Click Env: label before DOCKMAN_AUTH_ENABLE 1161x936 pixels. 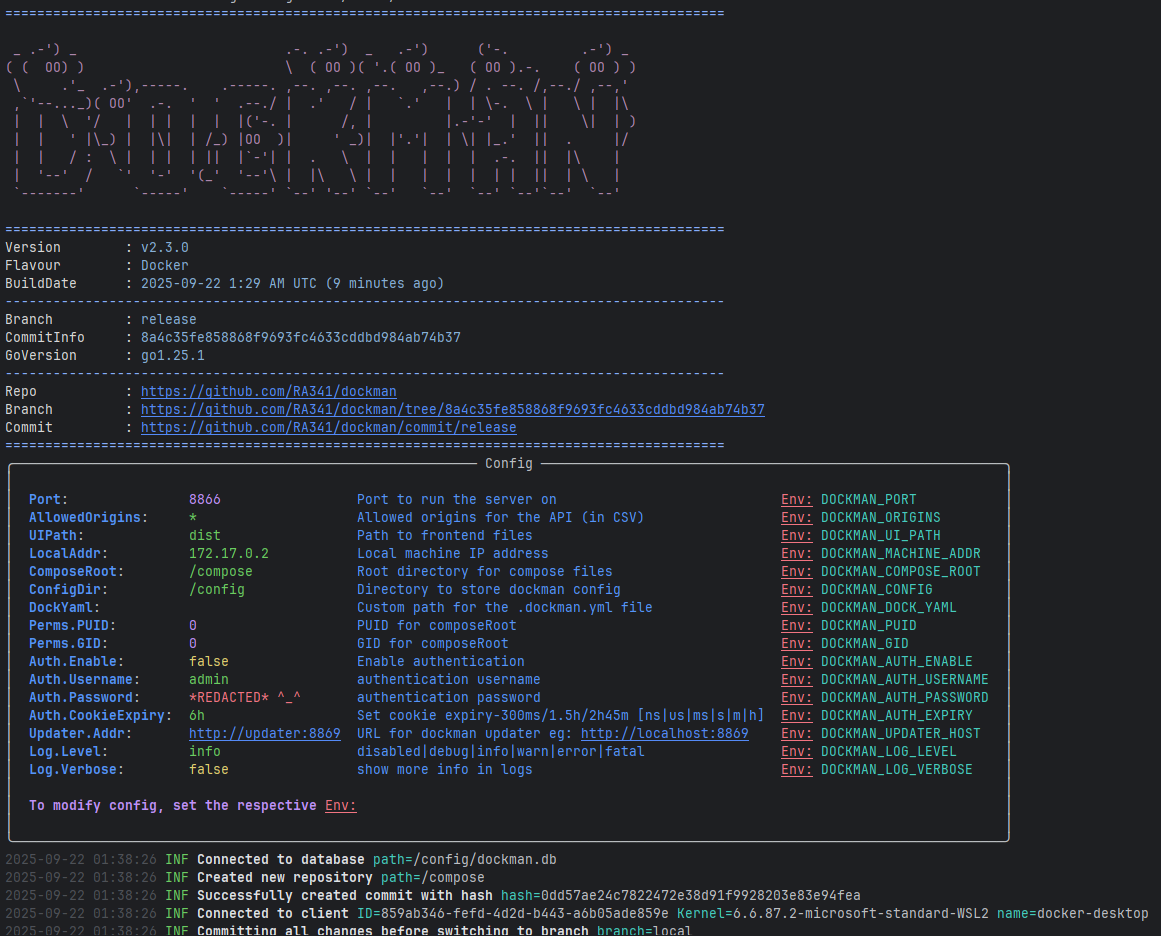click(x=796, y=662)
